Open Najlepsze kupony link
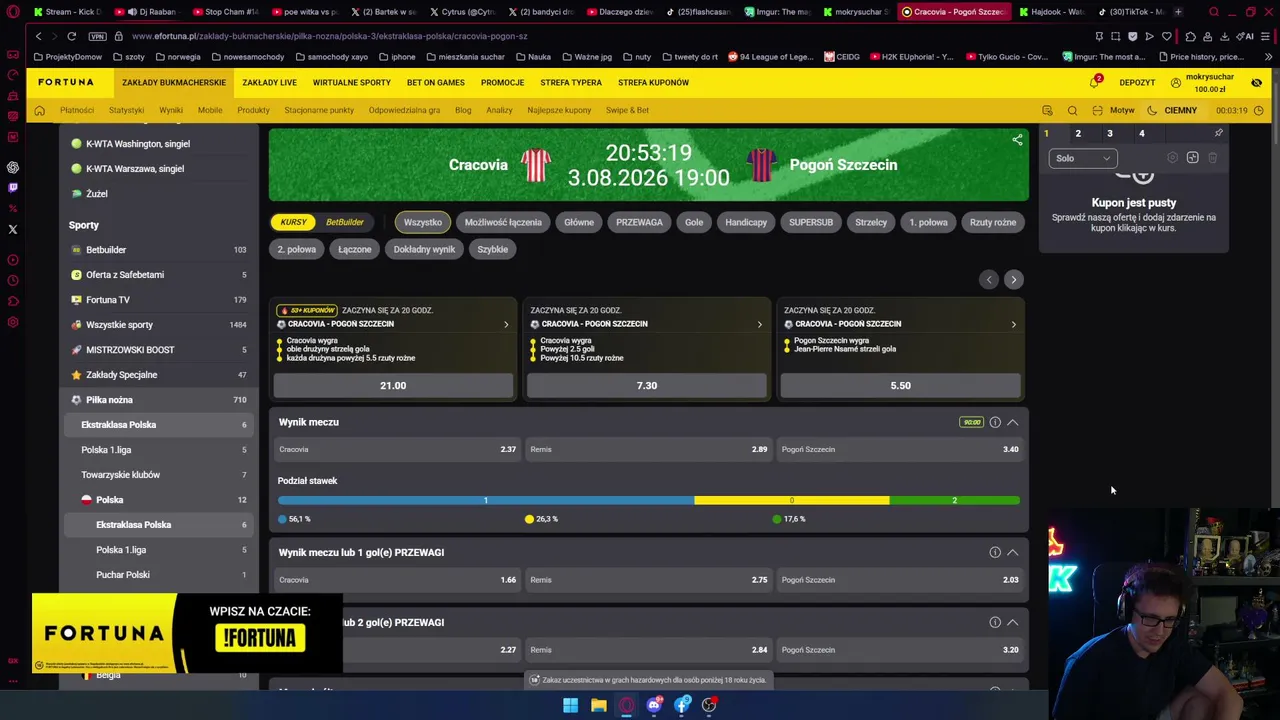 point(559,110)
